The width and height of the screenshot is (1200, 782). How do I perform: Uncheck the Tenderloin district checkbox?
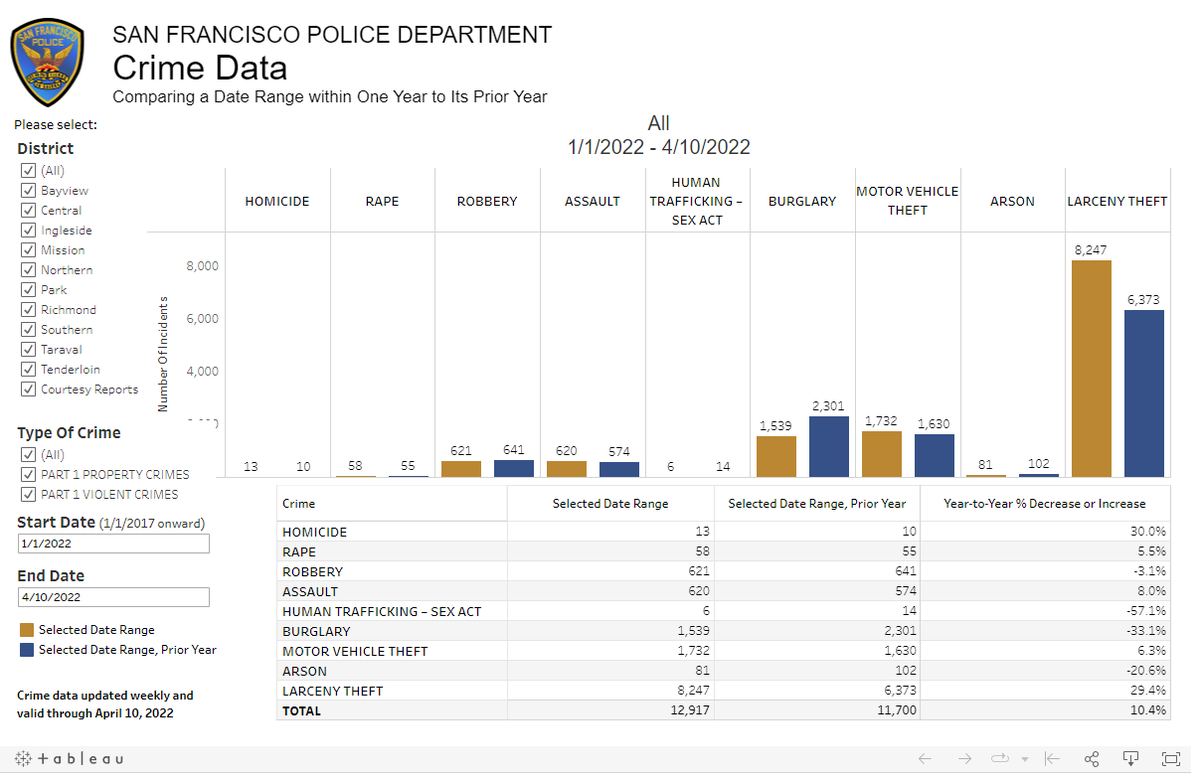point(28,370)
